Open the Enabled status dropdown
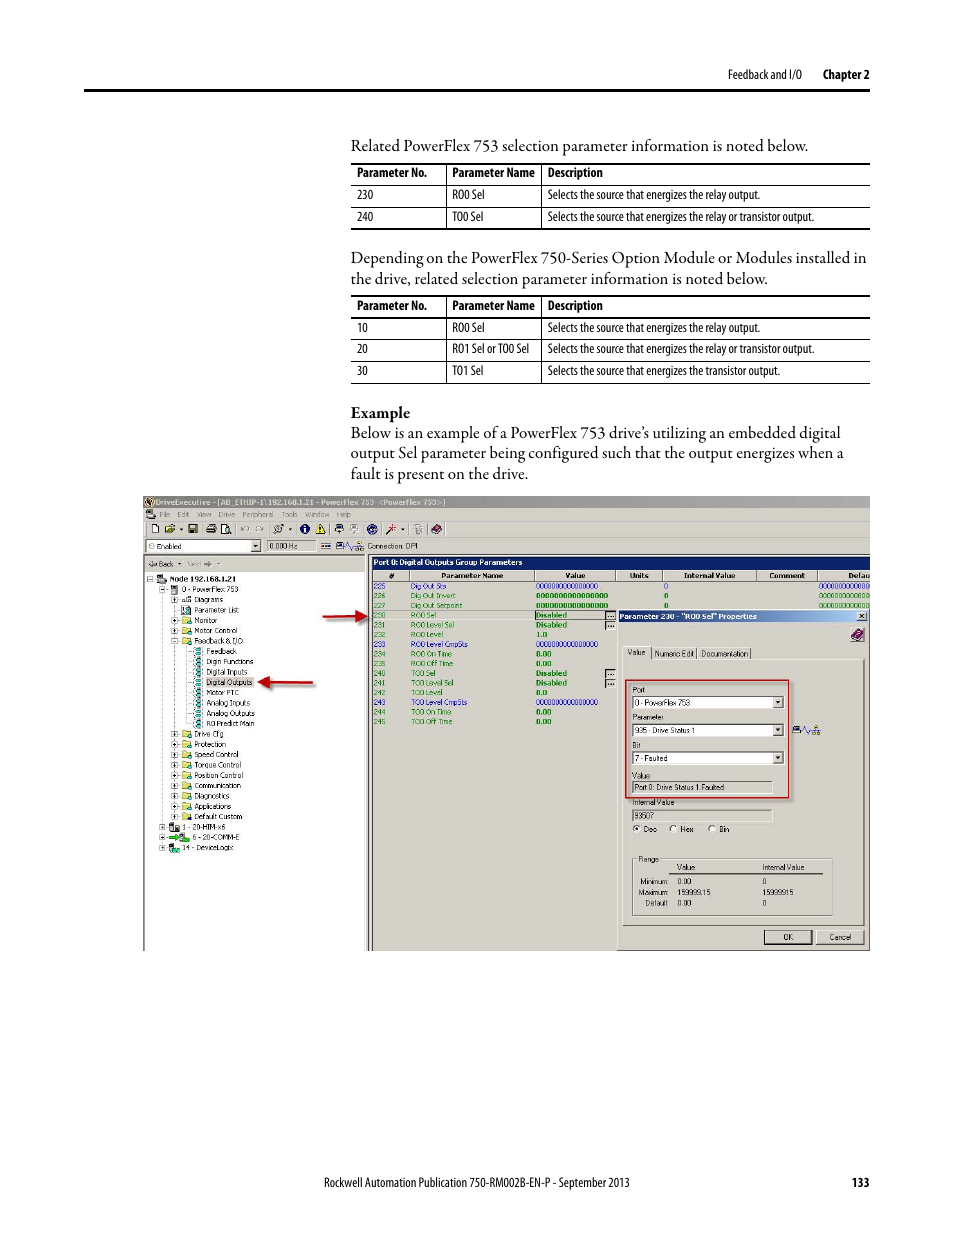The height and width of the screenshot is (1235, 954). [x=256, y=546]
